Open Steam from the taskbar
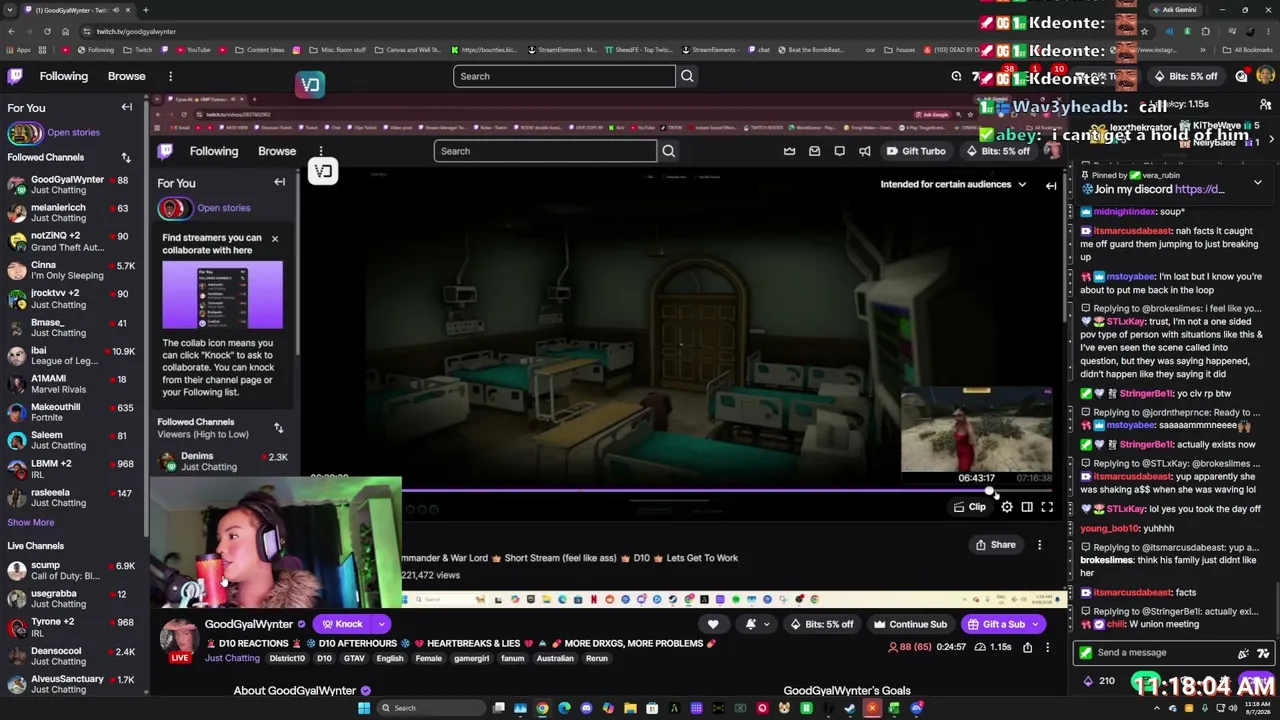1280x720 pixels. tap(850, 708)
